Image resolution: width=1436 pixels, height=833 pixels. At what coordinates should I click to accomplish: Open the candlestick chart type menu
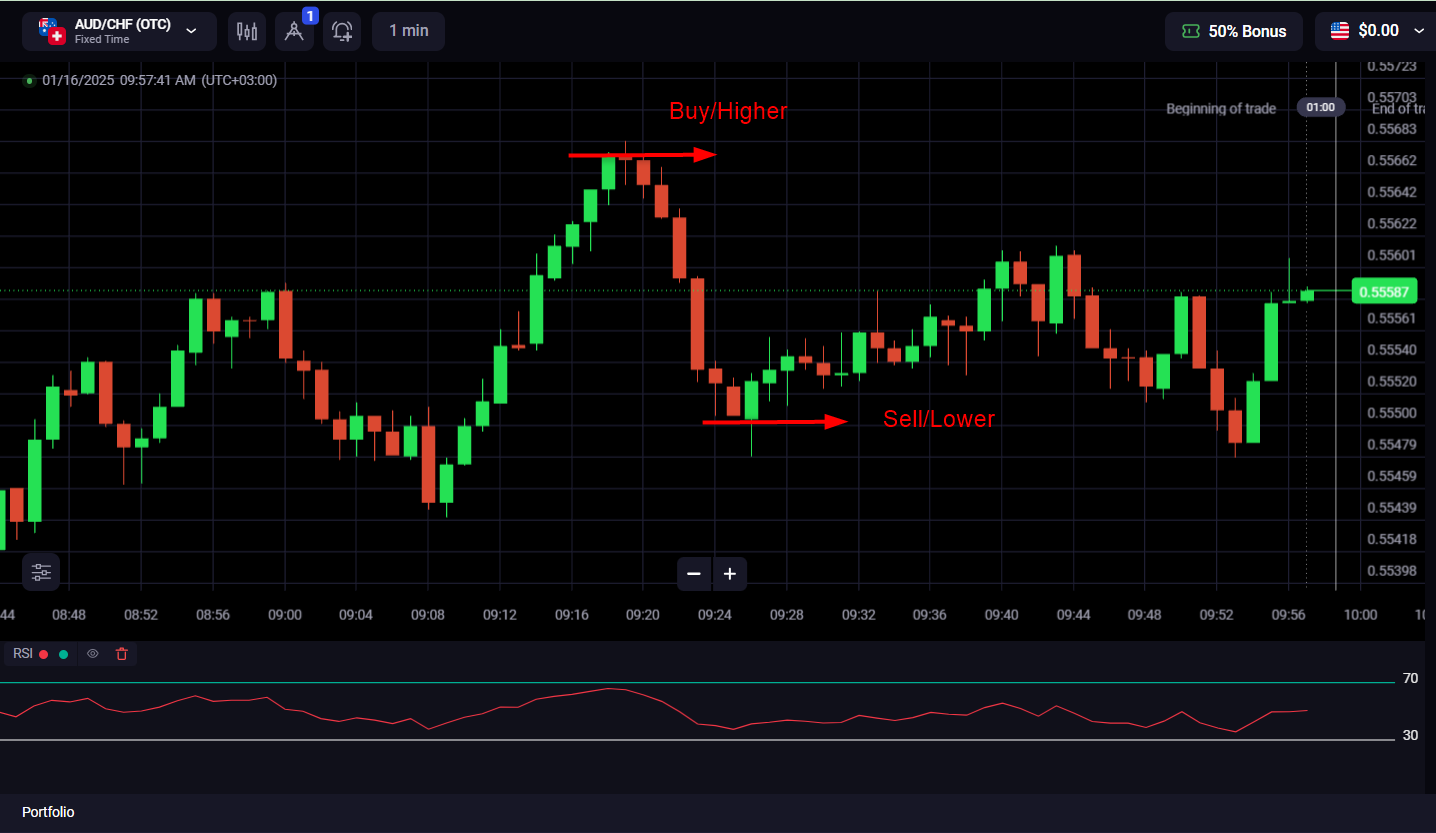point(247,31)
